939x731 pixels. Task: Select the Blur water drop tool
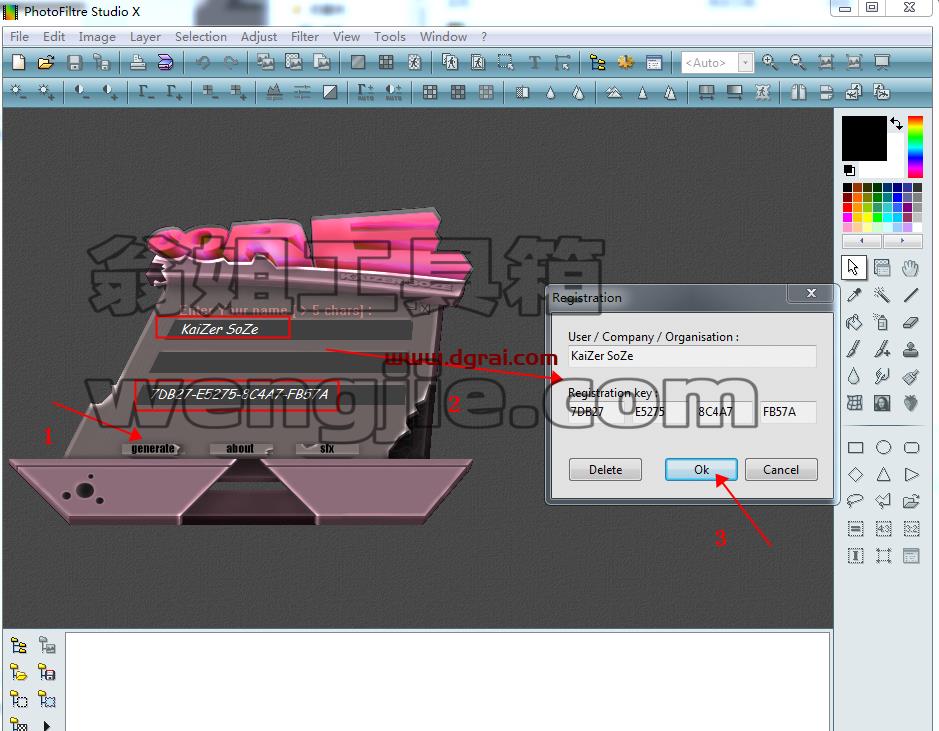pyautogui.click(x=854, y=376)
